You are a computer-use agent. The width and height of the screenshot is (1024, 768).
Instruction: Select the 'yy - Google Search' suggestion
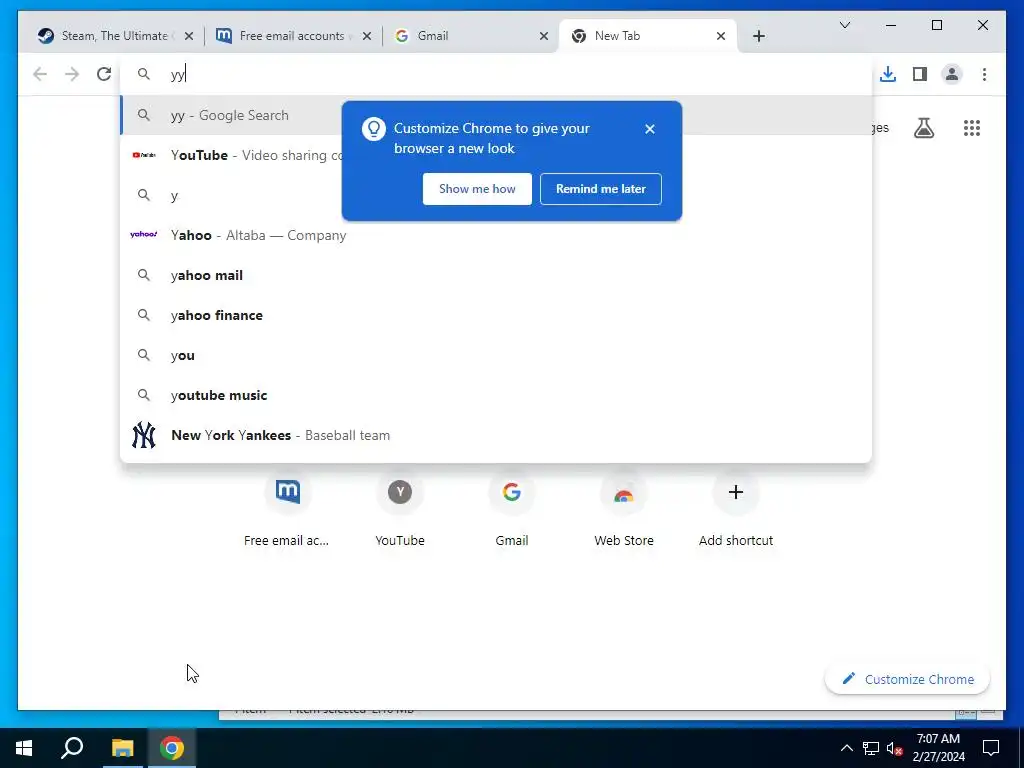pos(230,115)
